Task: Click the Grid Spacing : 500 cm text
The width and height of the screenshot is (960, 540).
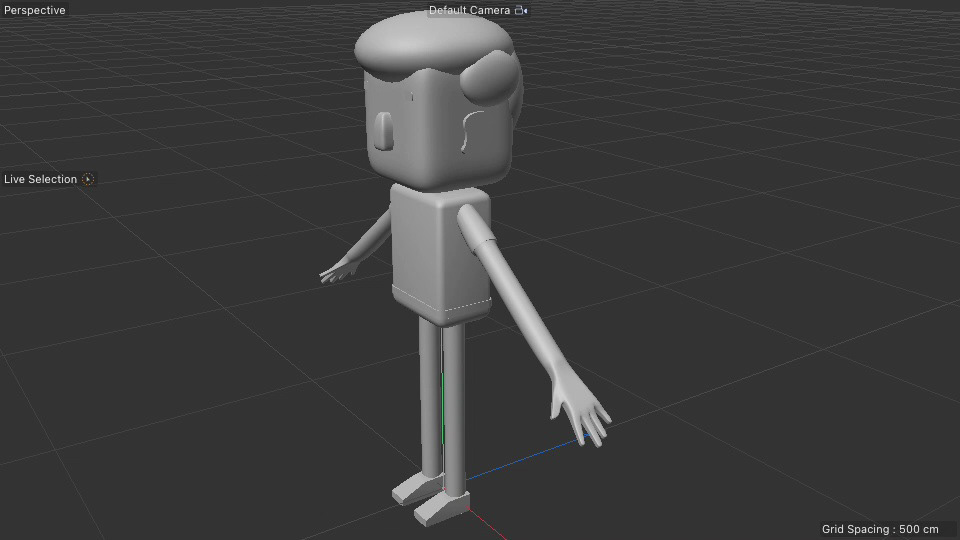Action: tap(880, 529)
